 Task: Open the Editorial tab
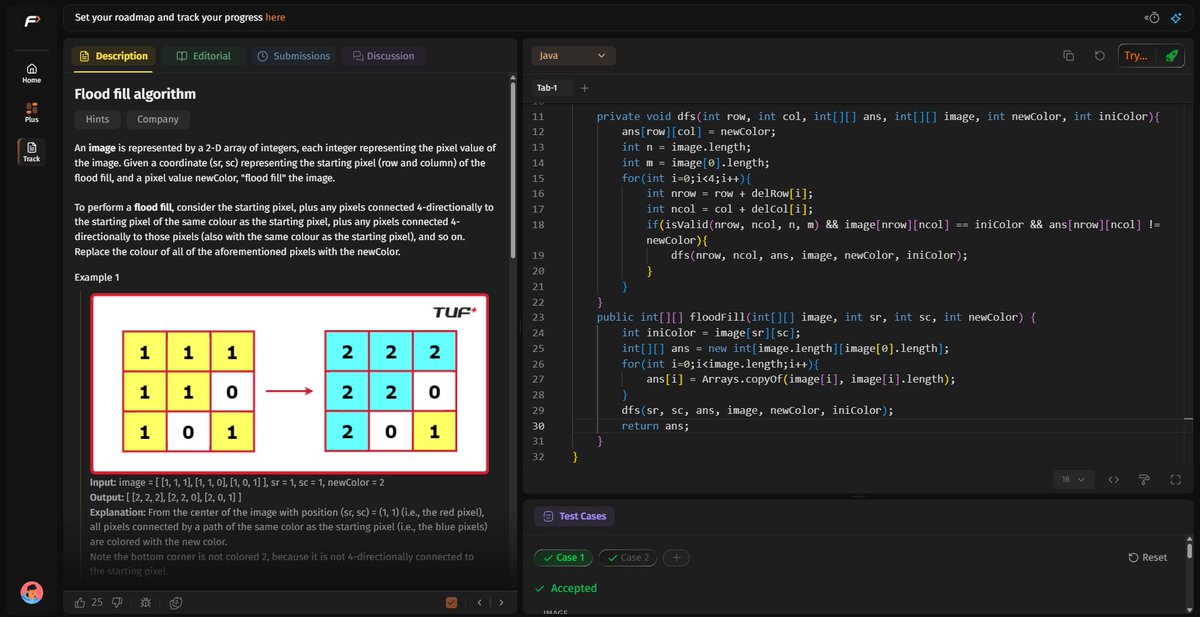[x=203, y=56]
